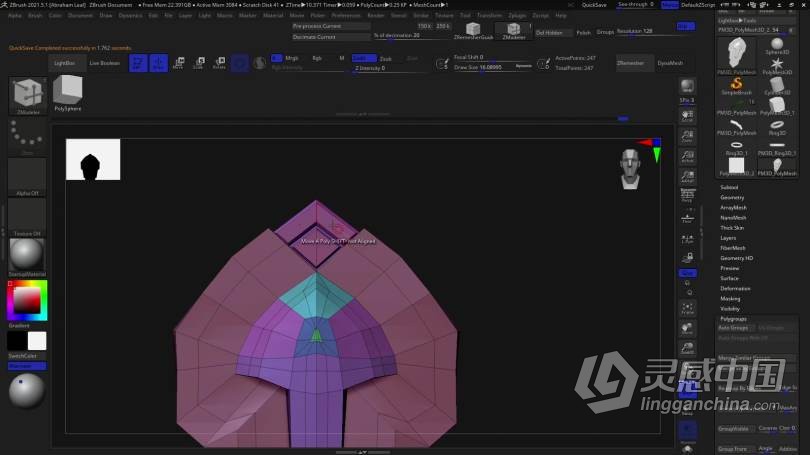Toggle the Rgb channel button
This screenshot has width=810, height=455.
click(x=317, y=58)
